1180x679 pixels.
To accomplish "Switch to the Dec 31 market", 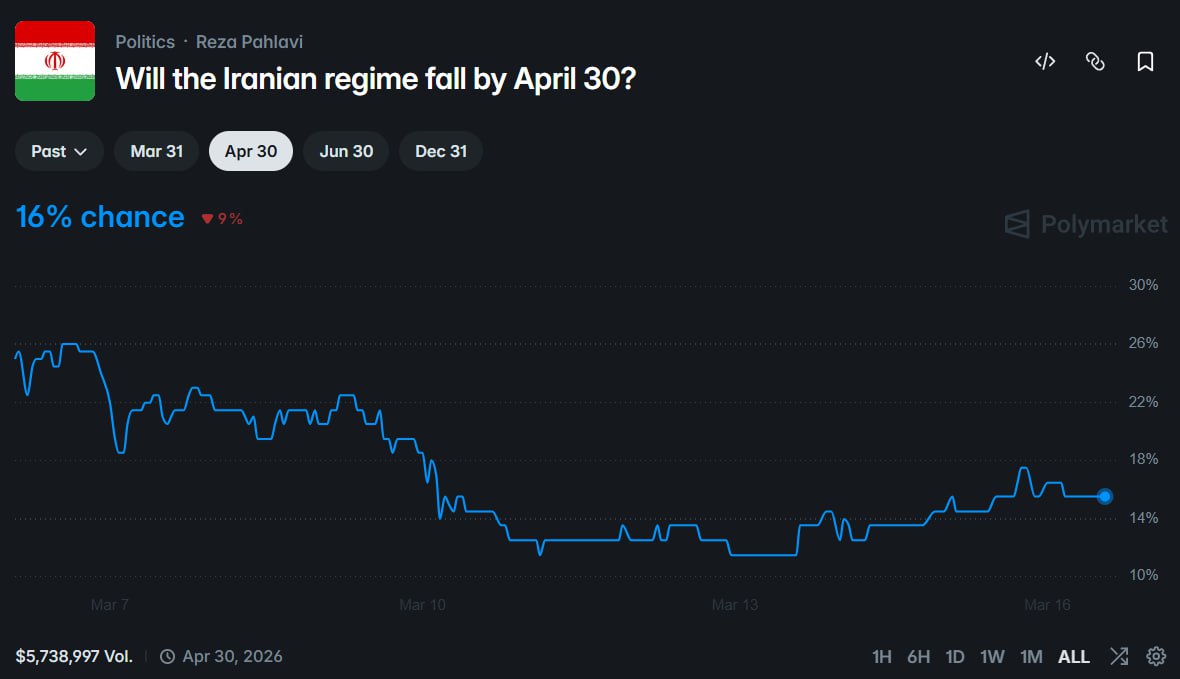I will pyautogui.click(x=441, y=152).
